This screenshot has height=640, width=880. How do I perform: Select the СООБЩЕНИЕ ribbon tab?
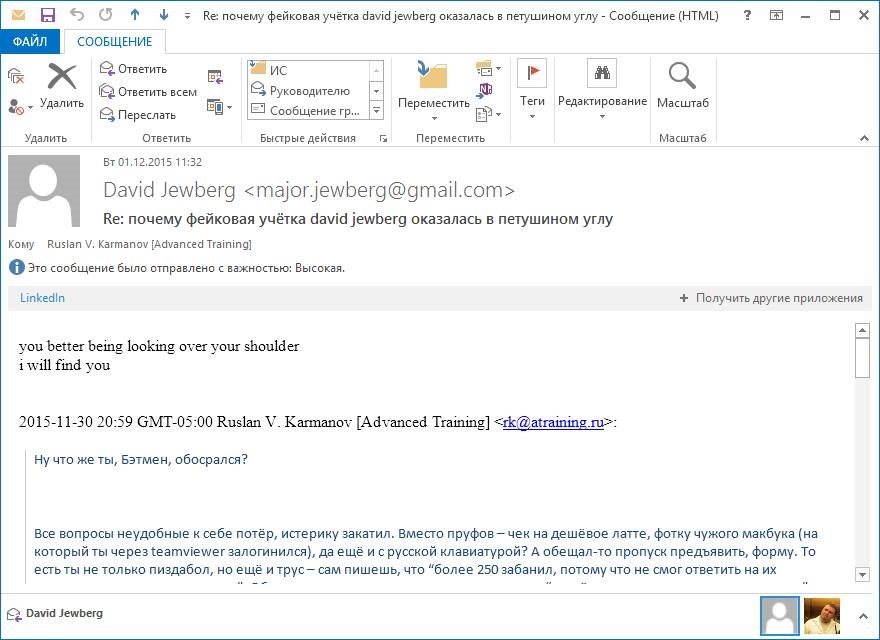[114, 42]
